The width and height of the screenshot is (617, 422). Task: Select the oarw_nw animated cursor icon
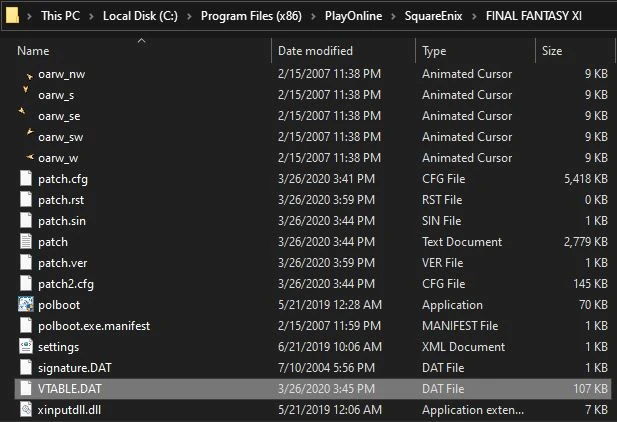26,74
